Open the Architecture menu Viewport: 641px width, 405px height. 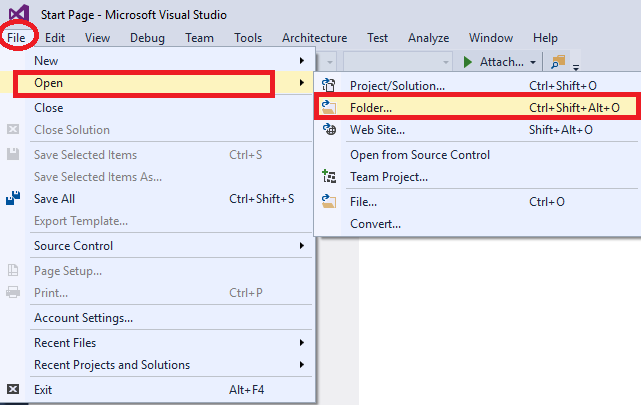[x=314, y=38]
